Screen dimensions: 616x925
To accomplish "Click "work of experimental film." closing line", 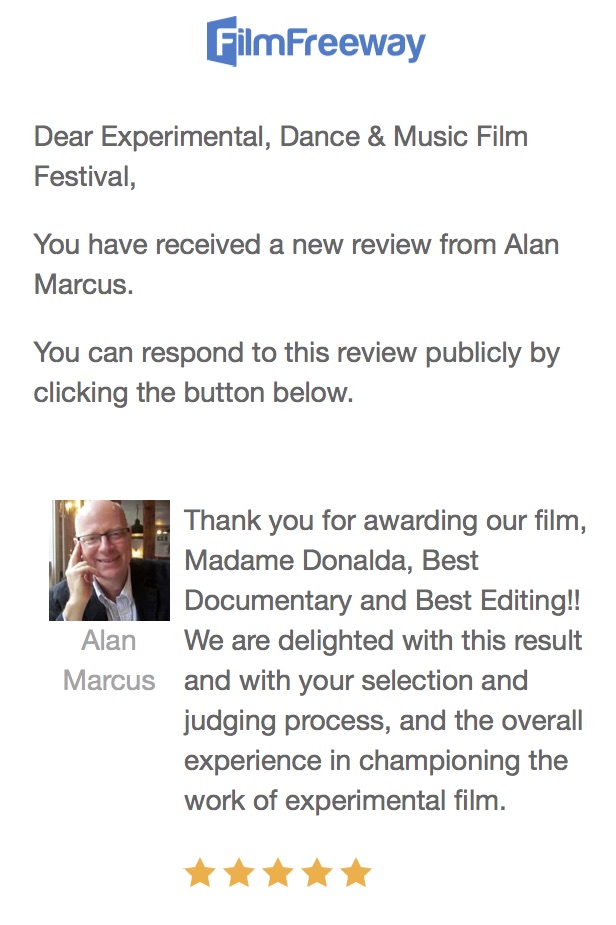I will click(345, 801).
